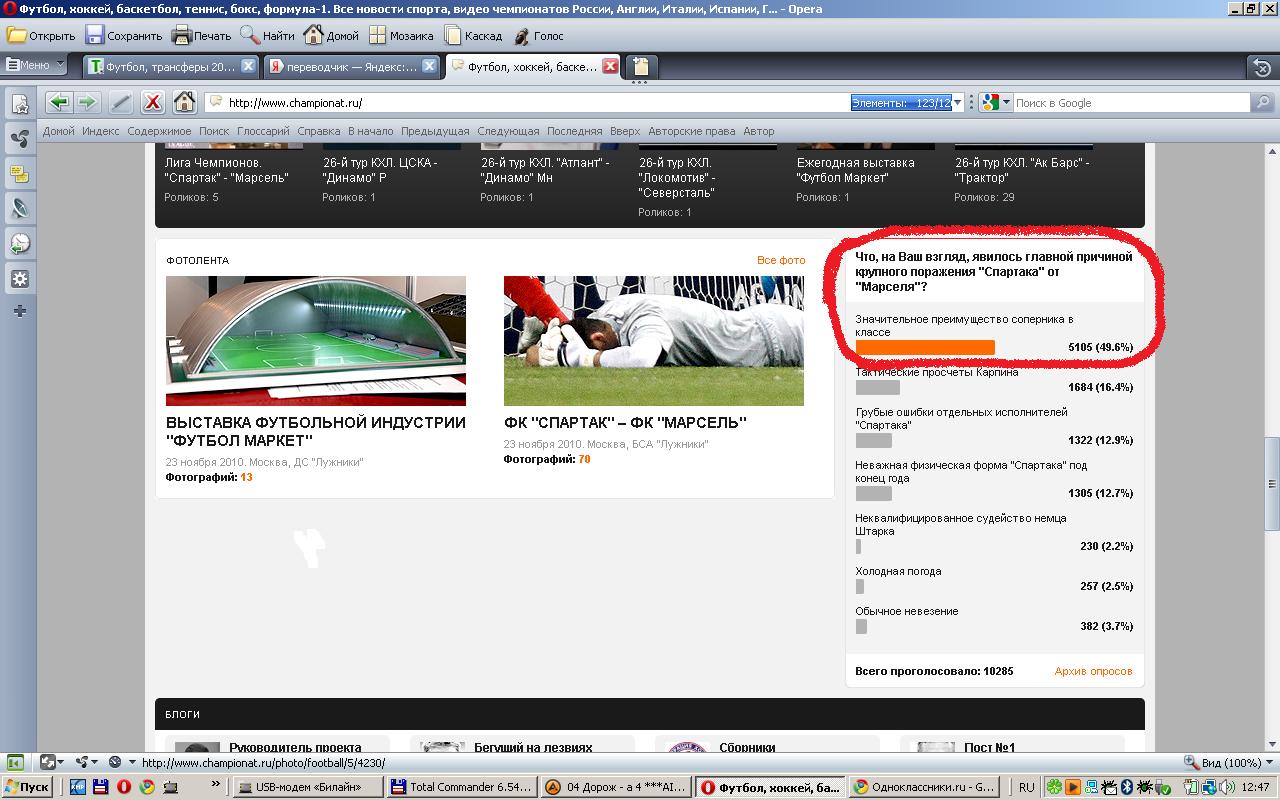
Task: Run search with the magnifier beside the Google field
Action: 1262,102
